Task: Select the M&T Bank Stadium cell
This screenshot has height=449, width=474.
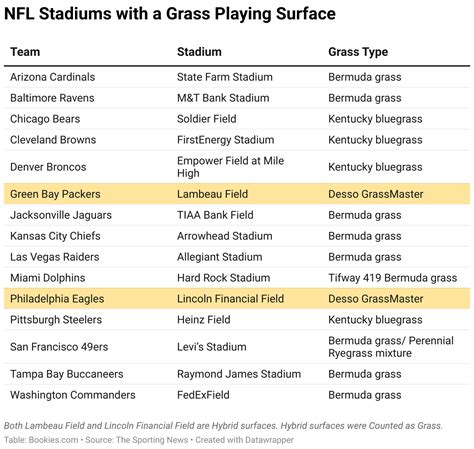Action: (x=223, y=98)
